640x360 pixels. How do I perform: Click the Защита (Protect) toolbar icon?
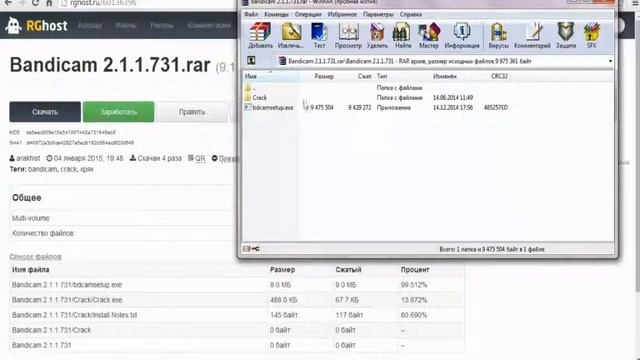click(566, 35)
